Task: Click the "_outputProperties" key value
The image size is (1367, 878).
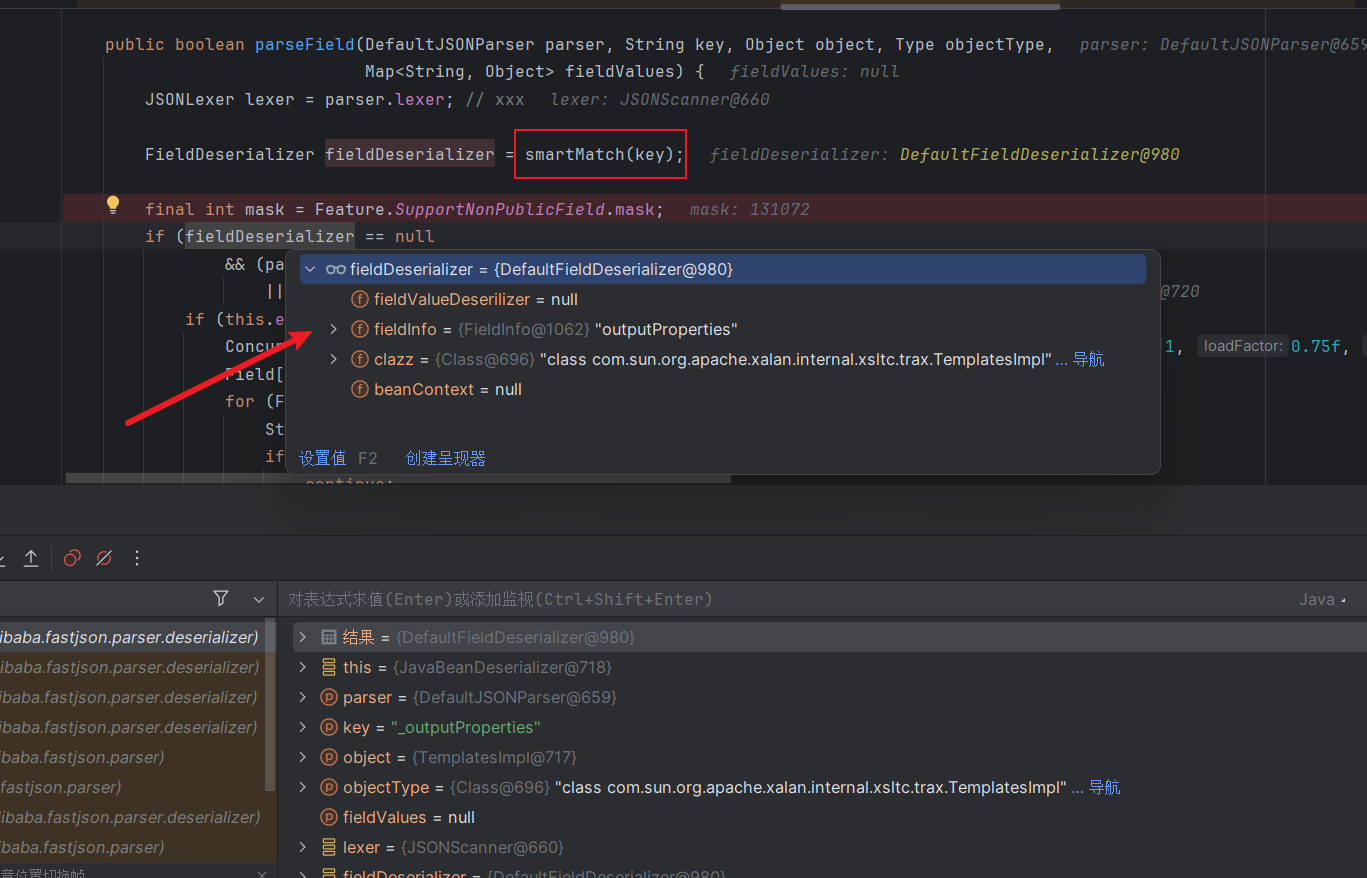Action: [x=466, y=727]
